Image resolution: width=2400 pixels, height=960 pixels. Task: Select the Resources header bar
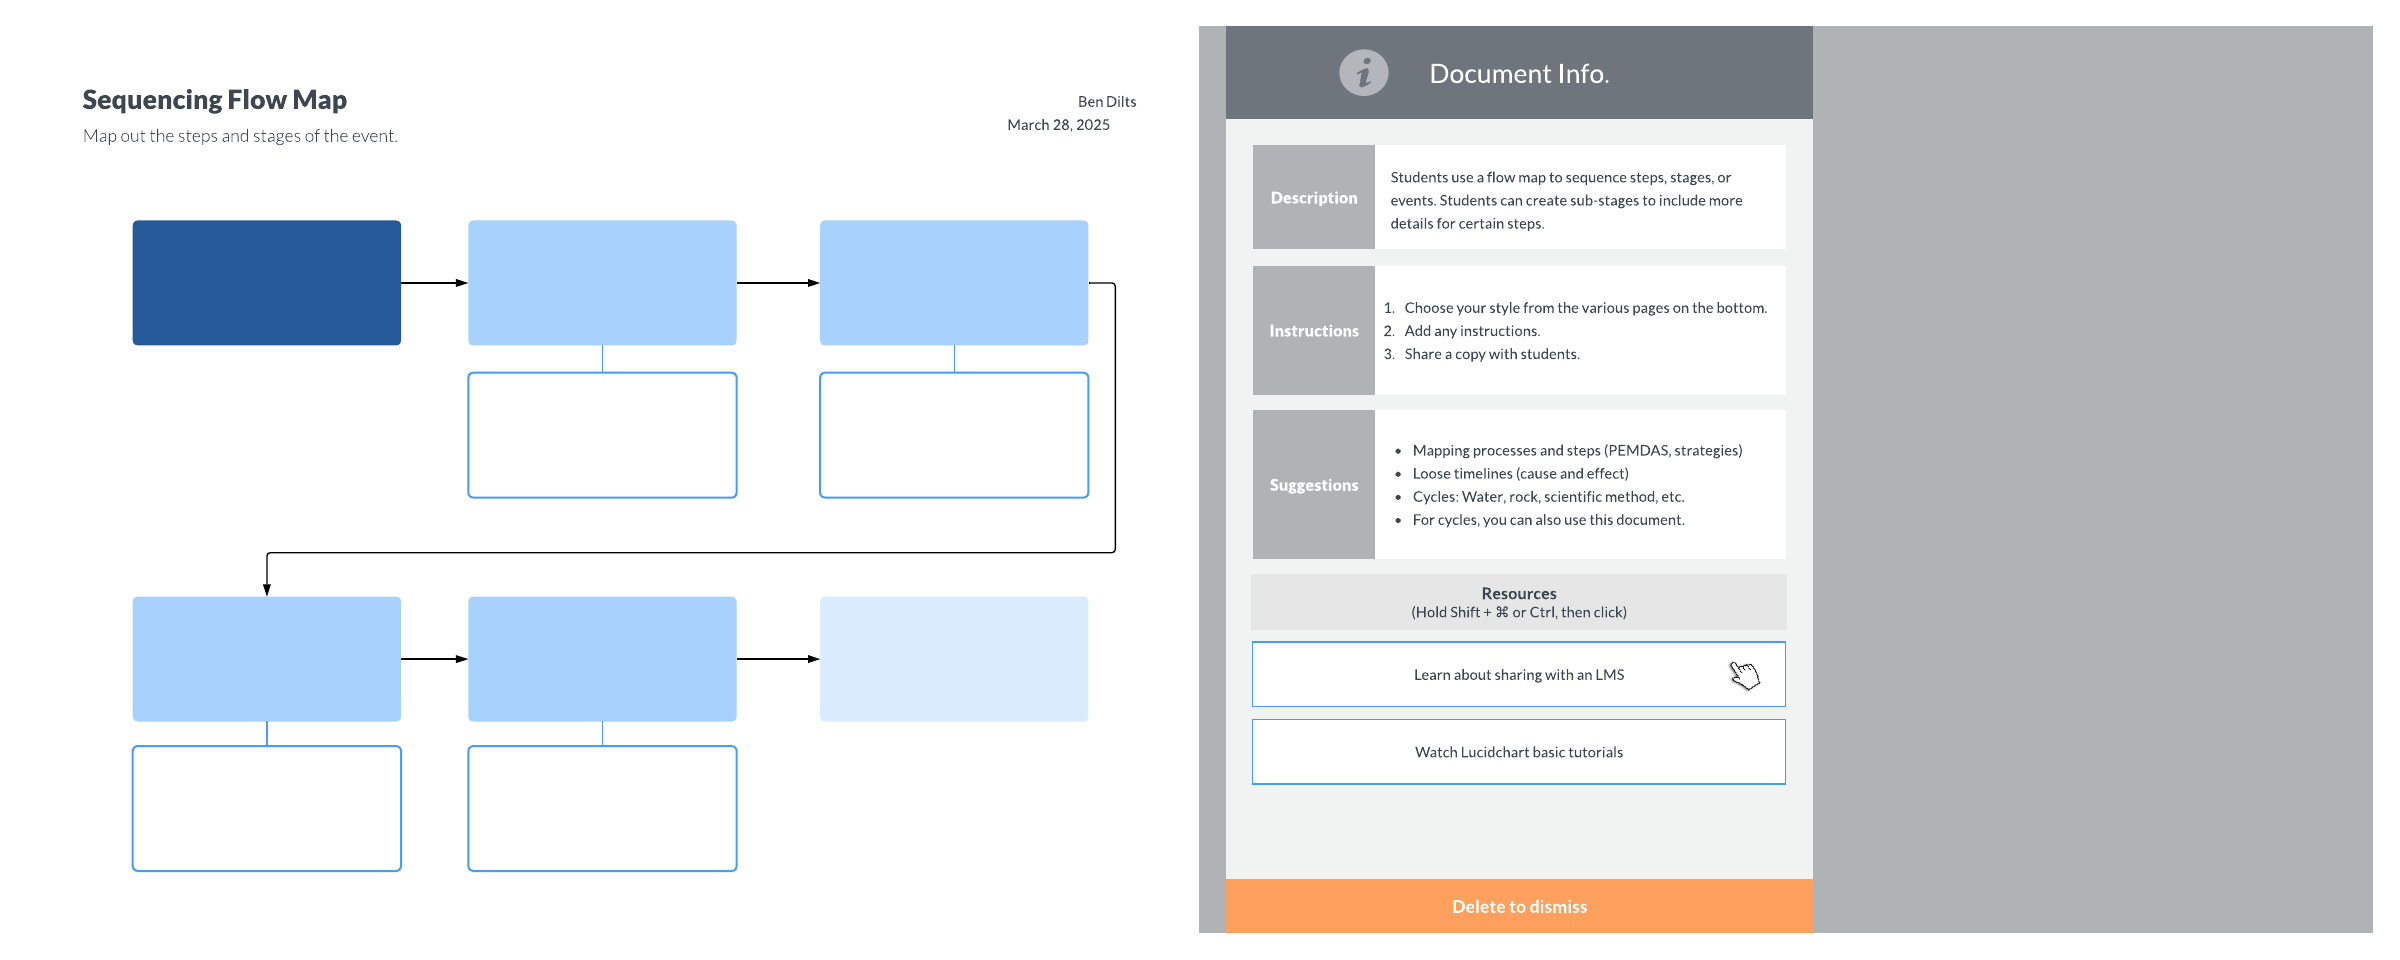coord(1518,602)
